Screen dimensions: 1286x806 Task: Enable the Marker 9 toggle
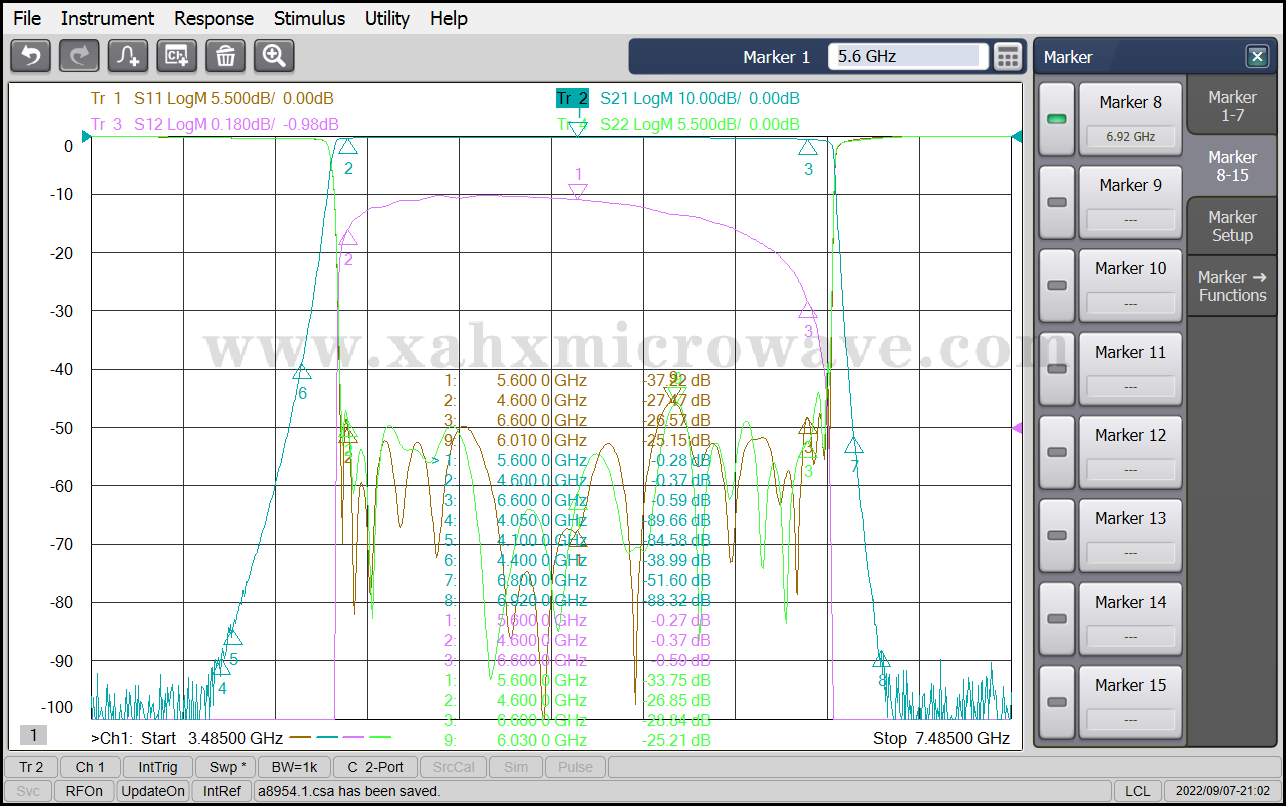(1056, 202)
